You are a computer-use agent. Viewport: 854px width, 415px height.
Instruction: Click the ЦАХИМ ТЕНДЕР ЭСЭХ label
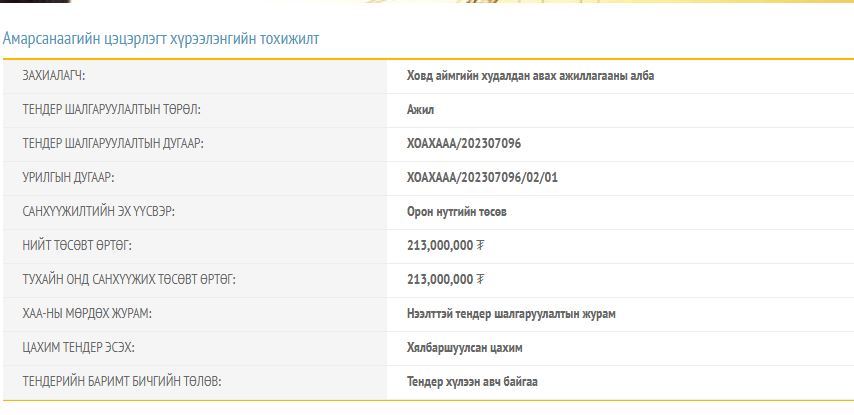pyautogui.click(x=78, y=347)
